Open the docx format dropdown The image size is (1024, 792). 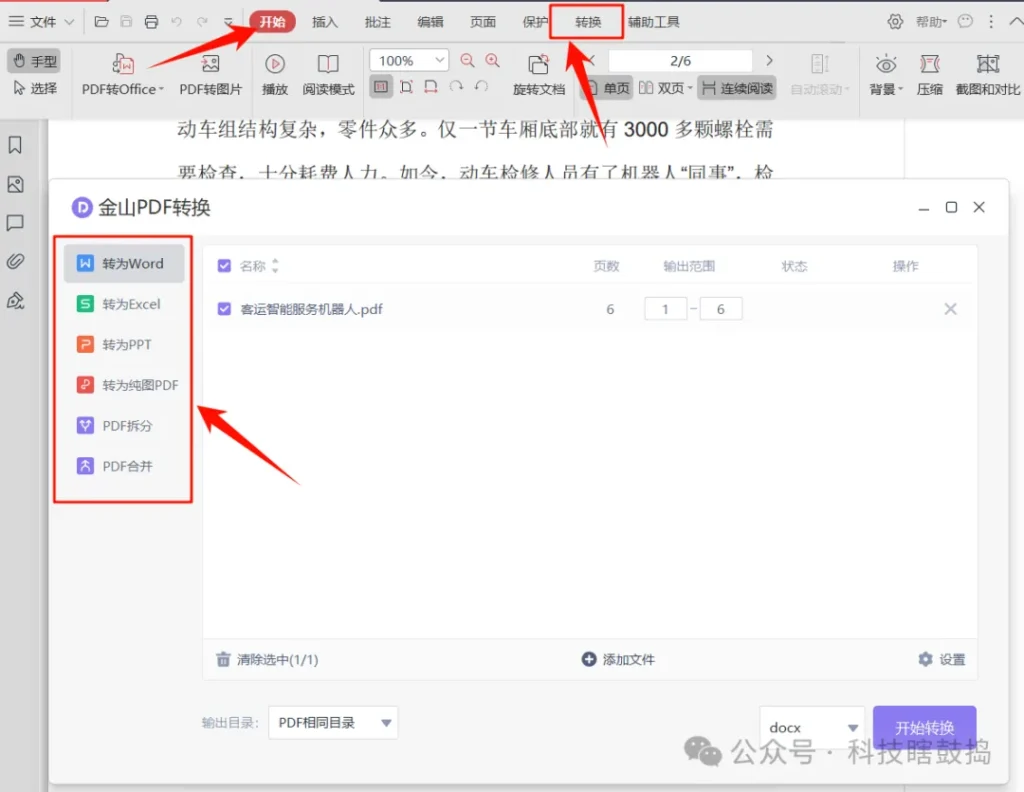[812, 727]
